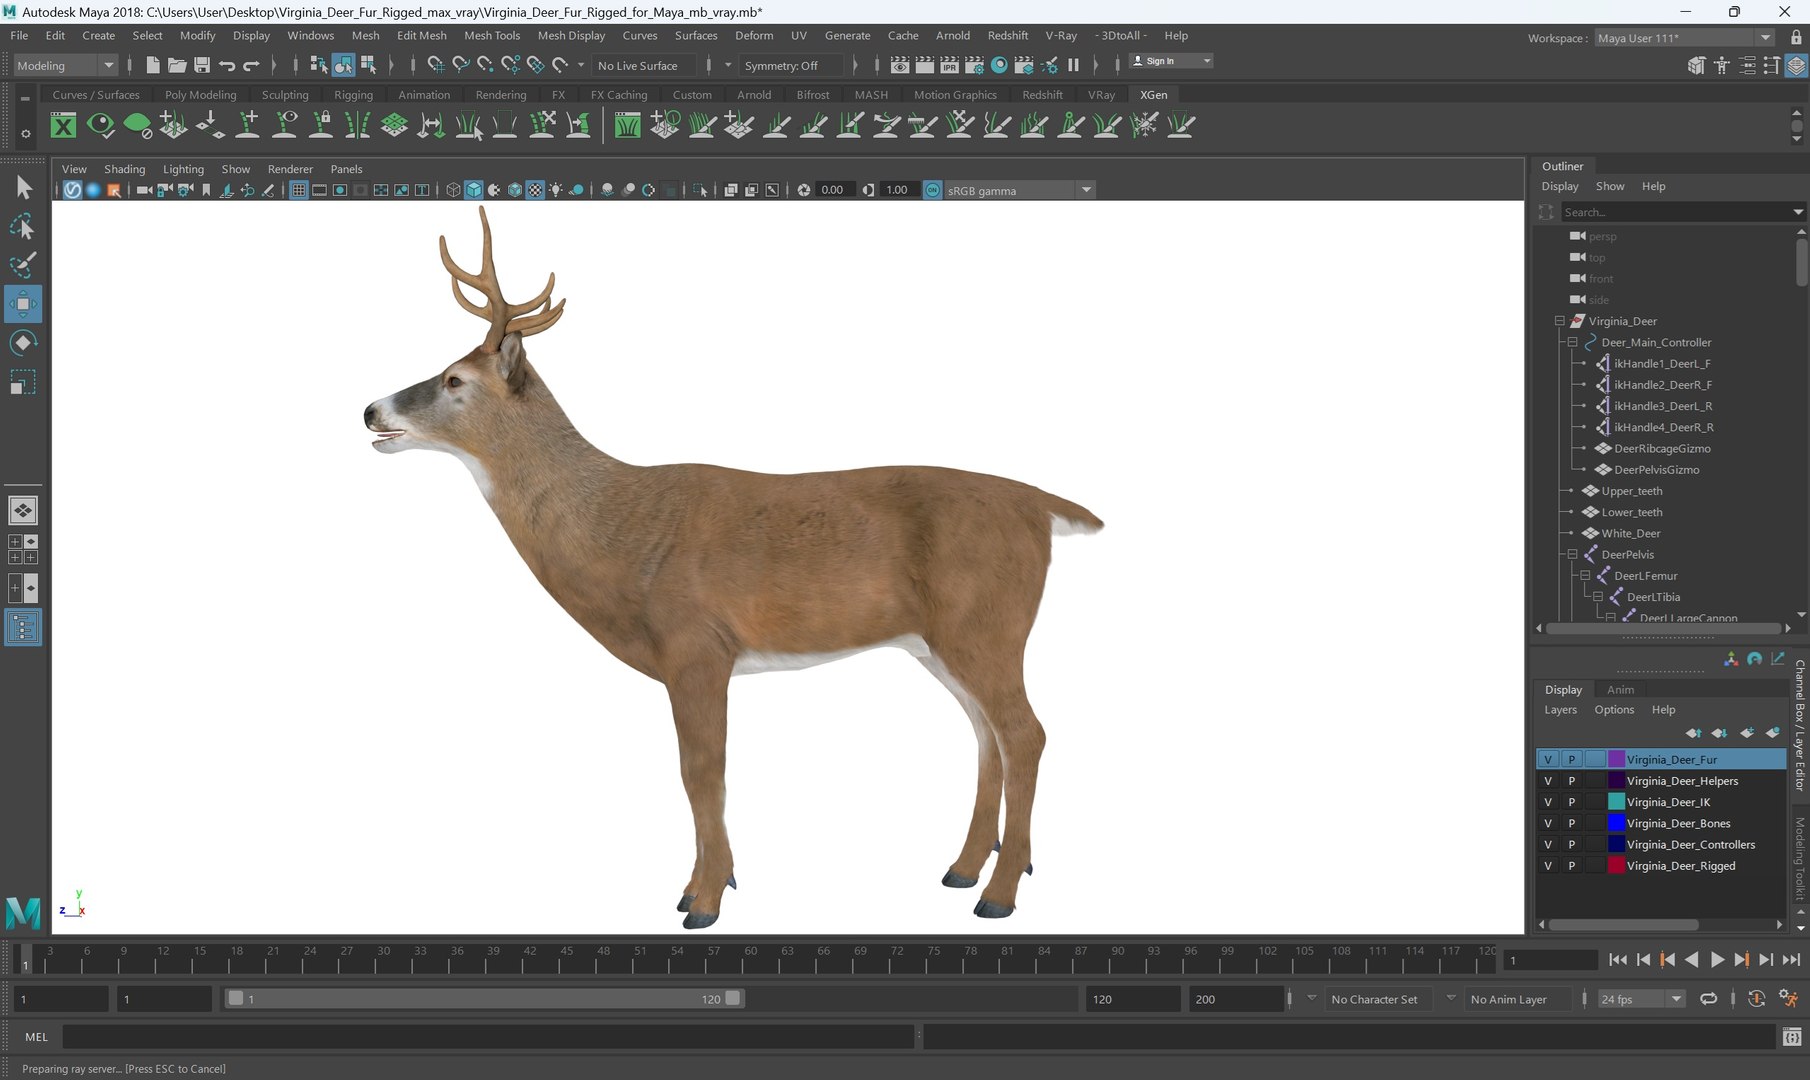Open the 24 fps frame rate dropdown
1810x1080 pixels.
click(1641, 999)
